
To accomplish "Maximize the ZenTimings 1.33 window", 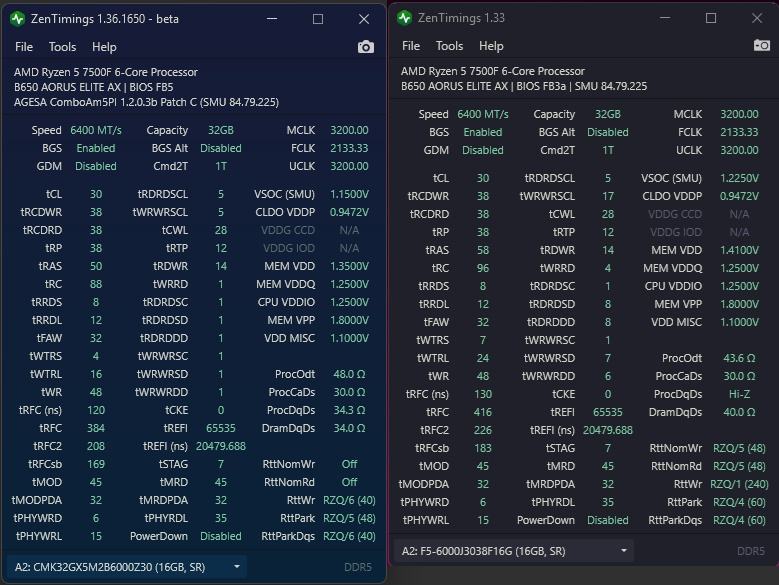I will pyautogui.click(x=711, y=18).
